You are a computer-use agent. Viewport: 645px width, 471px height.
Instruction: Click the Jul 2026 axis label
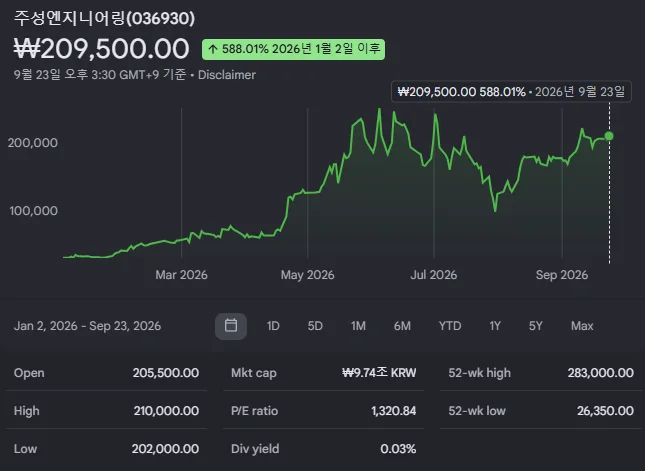[434, 275]
